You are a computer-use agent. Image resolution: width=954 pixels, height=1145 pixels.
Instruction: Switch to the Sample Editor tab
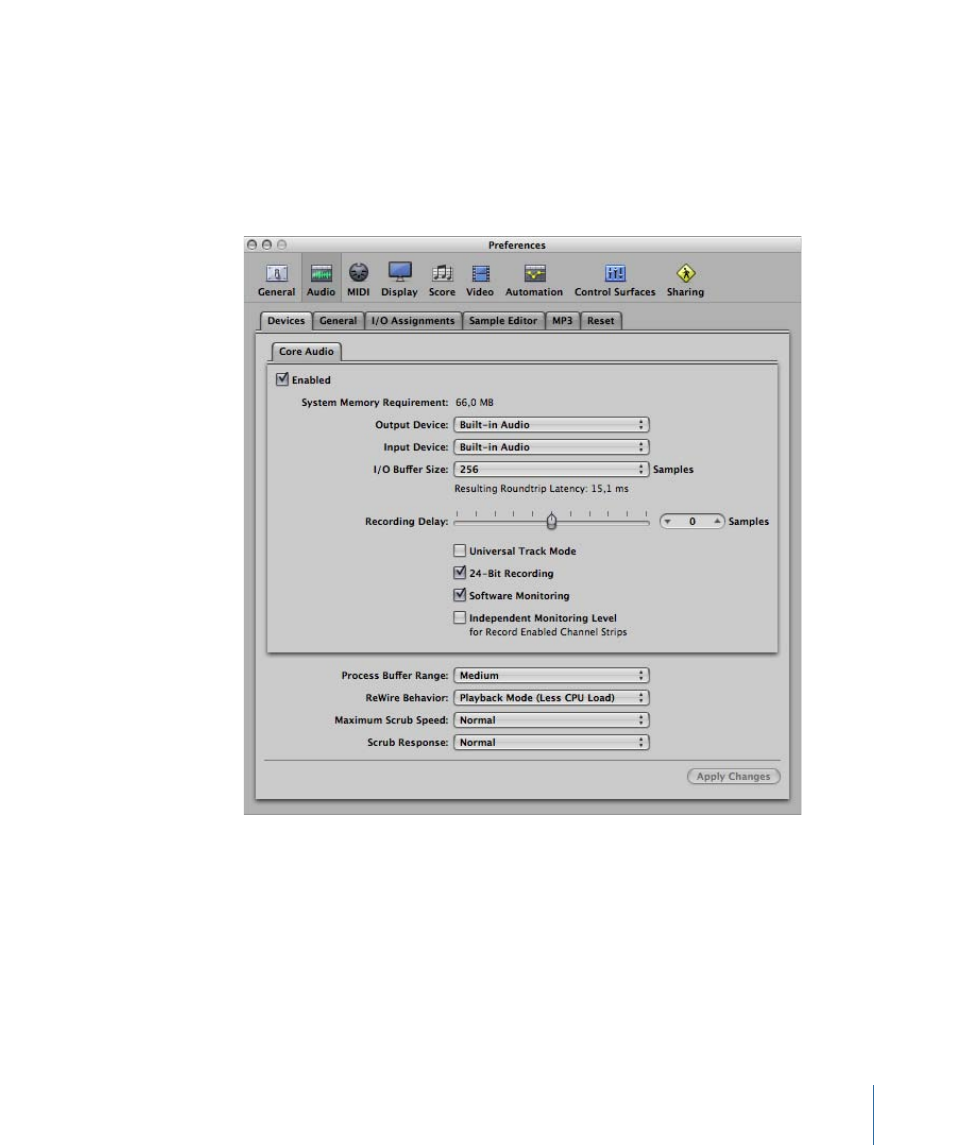(503, 321)
